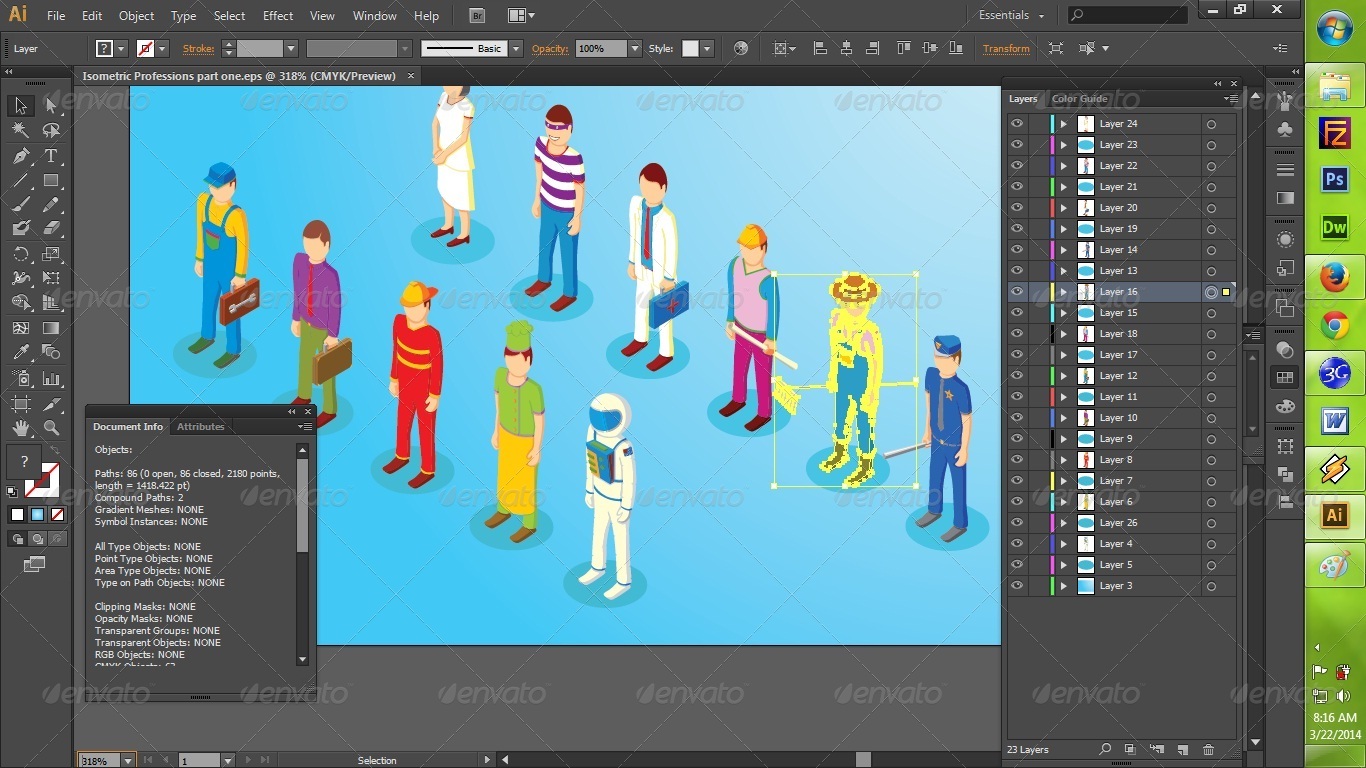
Task: Hide the Layer 16 visibility eye
Action: click(1017, 291)
